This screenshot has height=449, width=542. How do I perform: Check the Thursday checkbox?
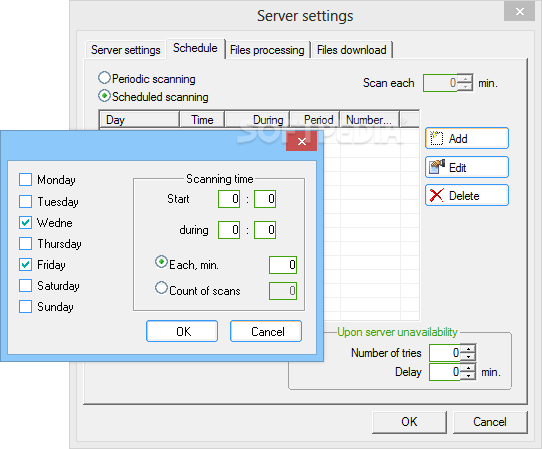point(26,243)
